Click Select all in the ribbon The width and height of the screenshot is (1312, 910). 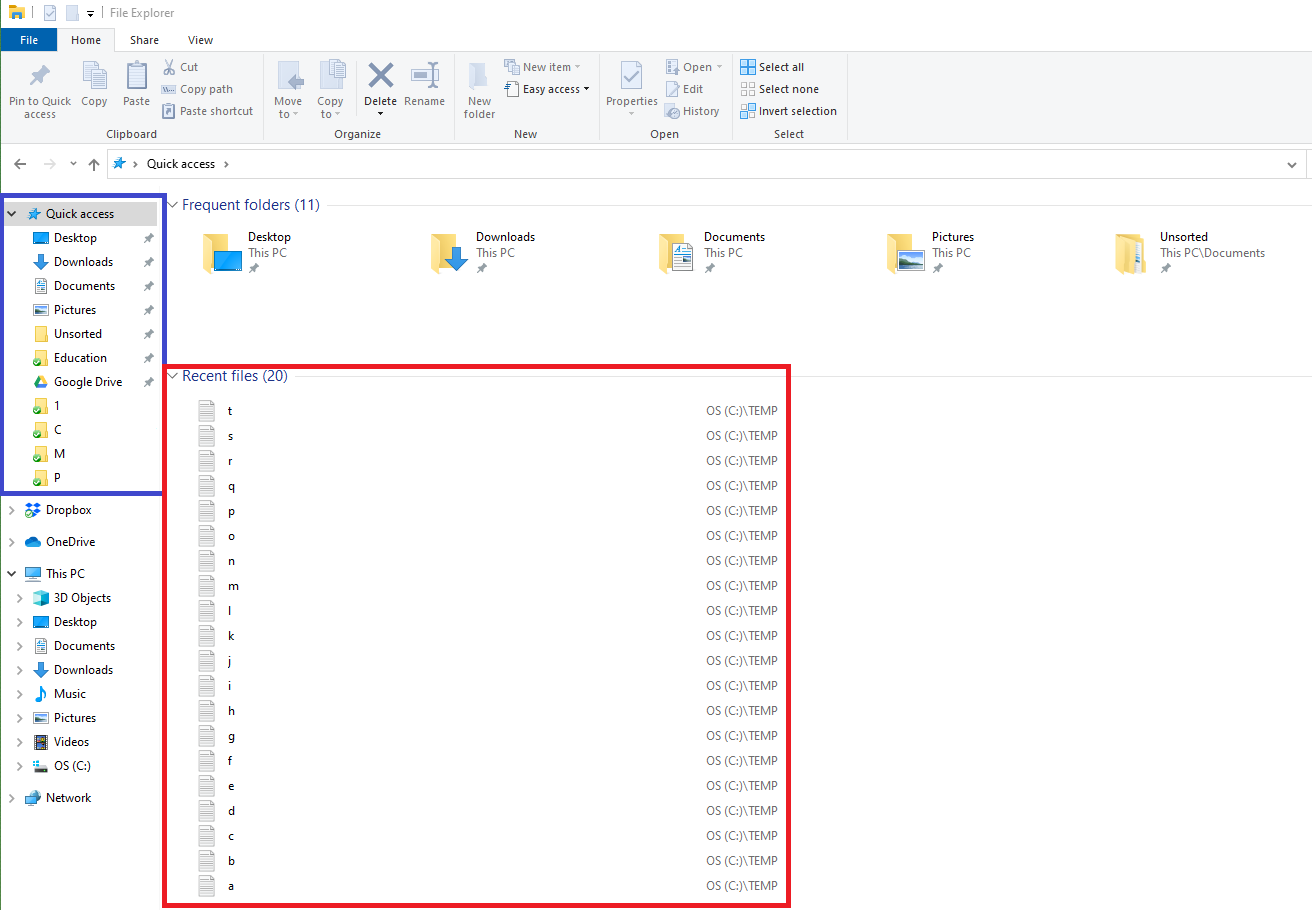point(772,67)
